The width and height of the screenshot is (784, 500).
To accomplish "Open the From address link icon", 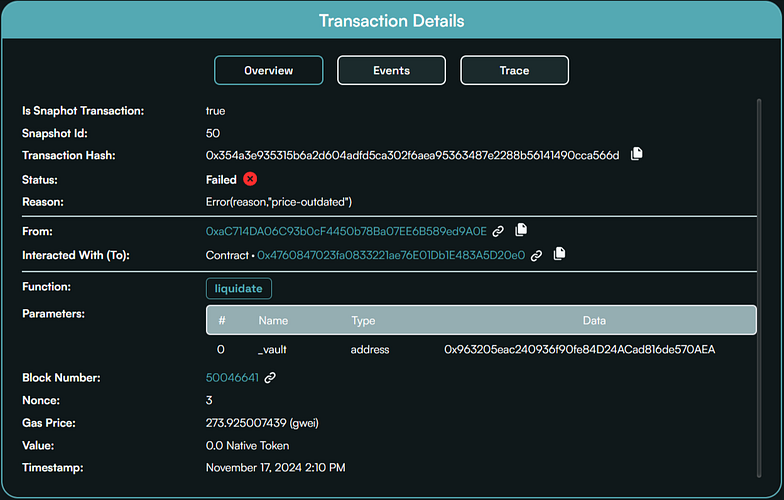I will pyautogui.click(x=498, y=232).
